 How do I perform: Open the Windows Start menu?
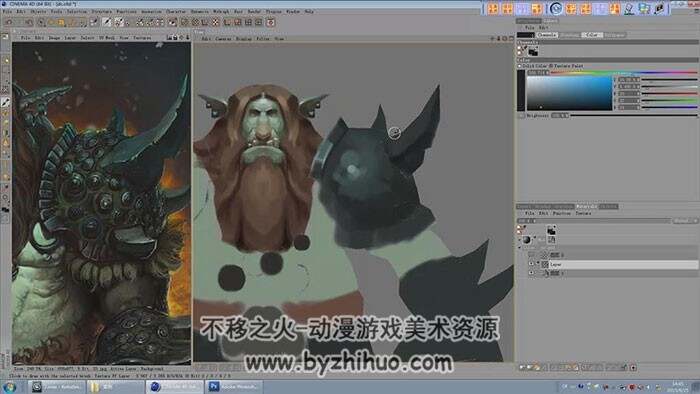[x=9, y=387]
